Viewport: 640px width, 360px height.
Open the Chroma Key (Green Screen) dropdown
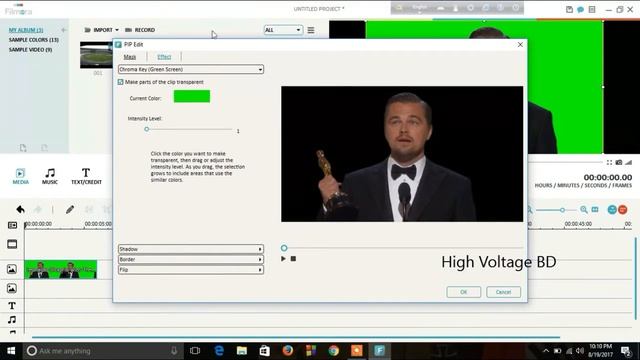click(191, 69)
